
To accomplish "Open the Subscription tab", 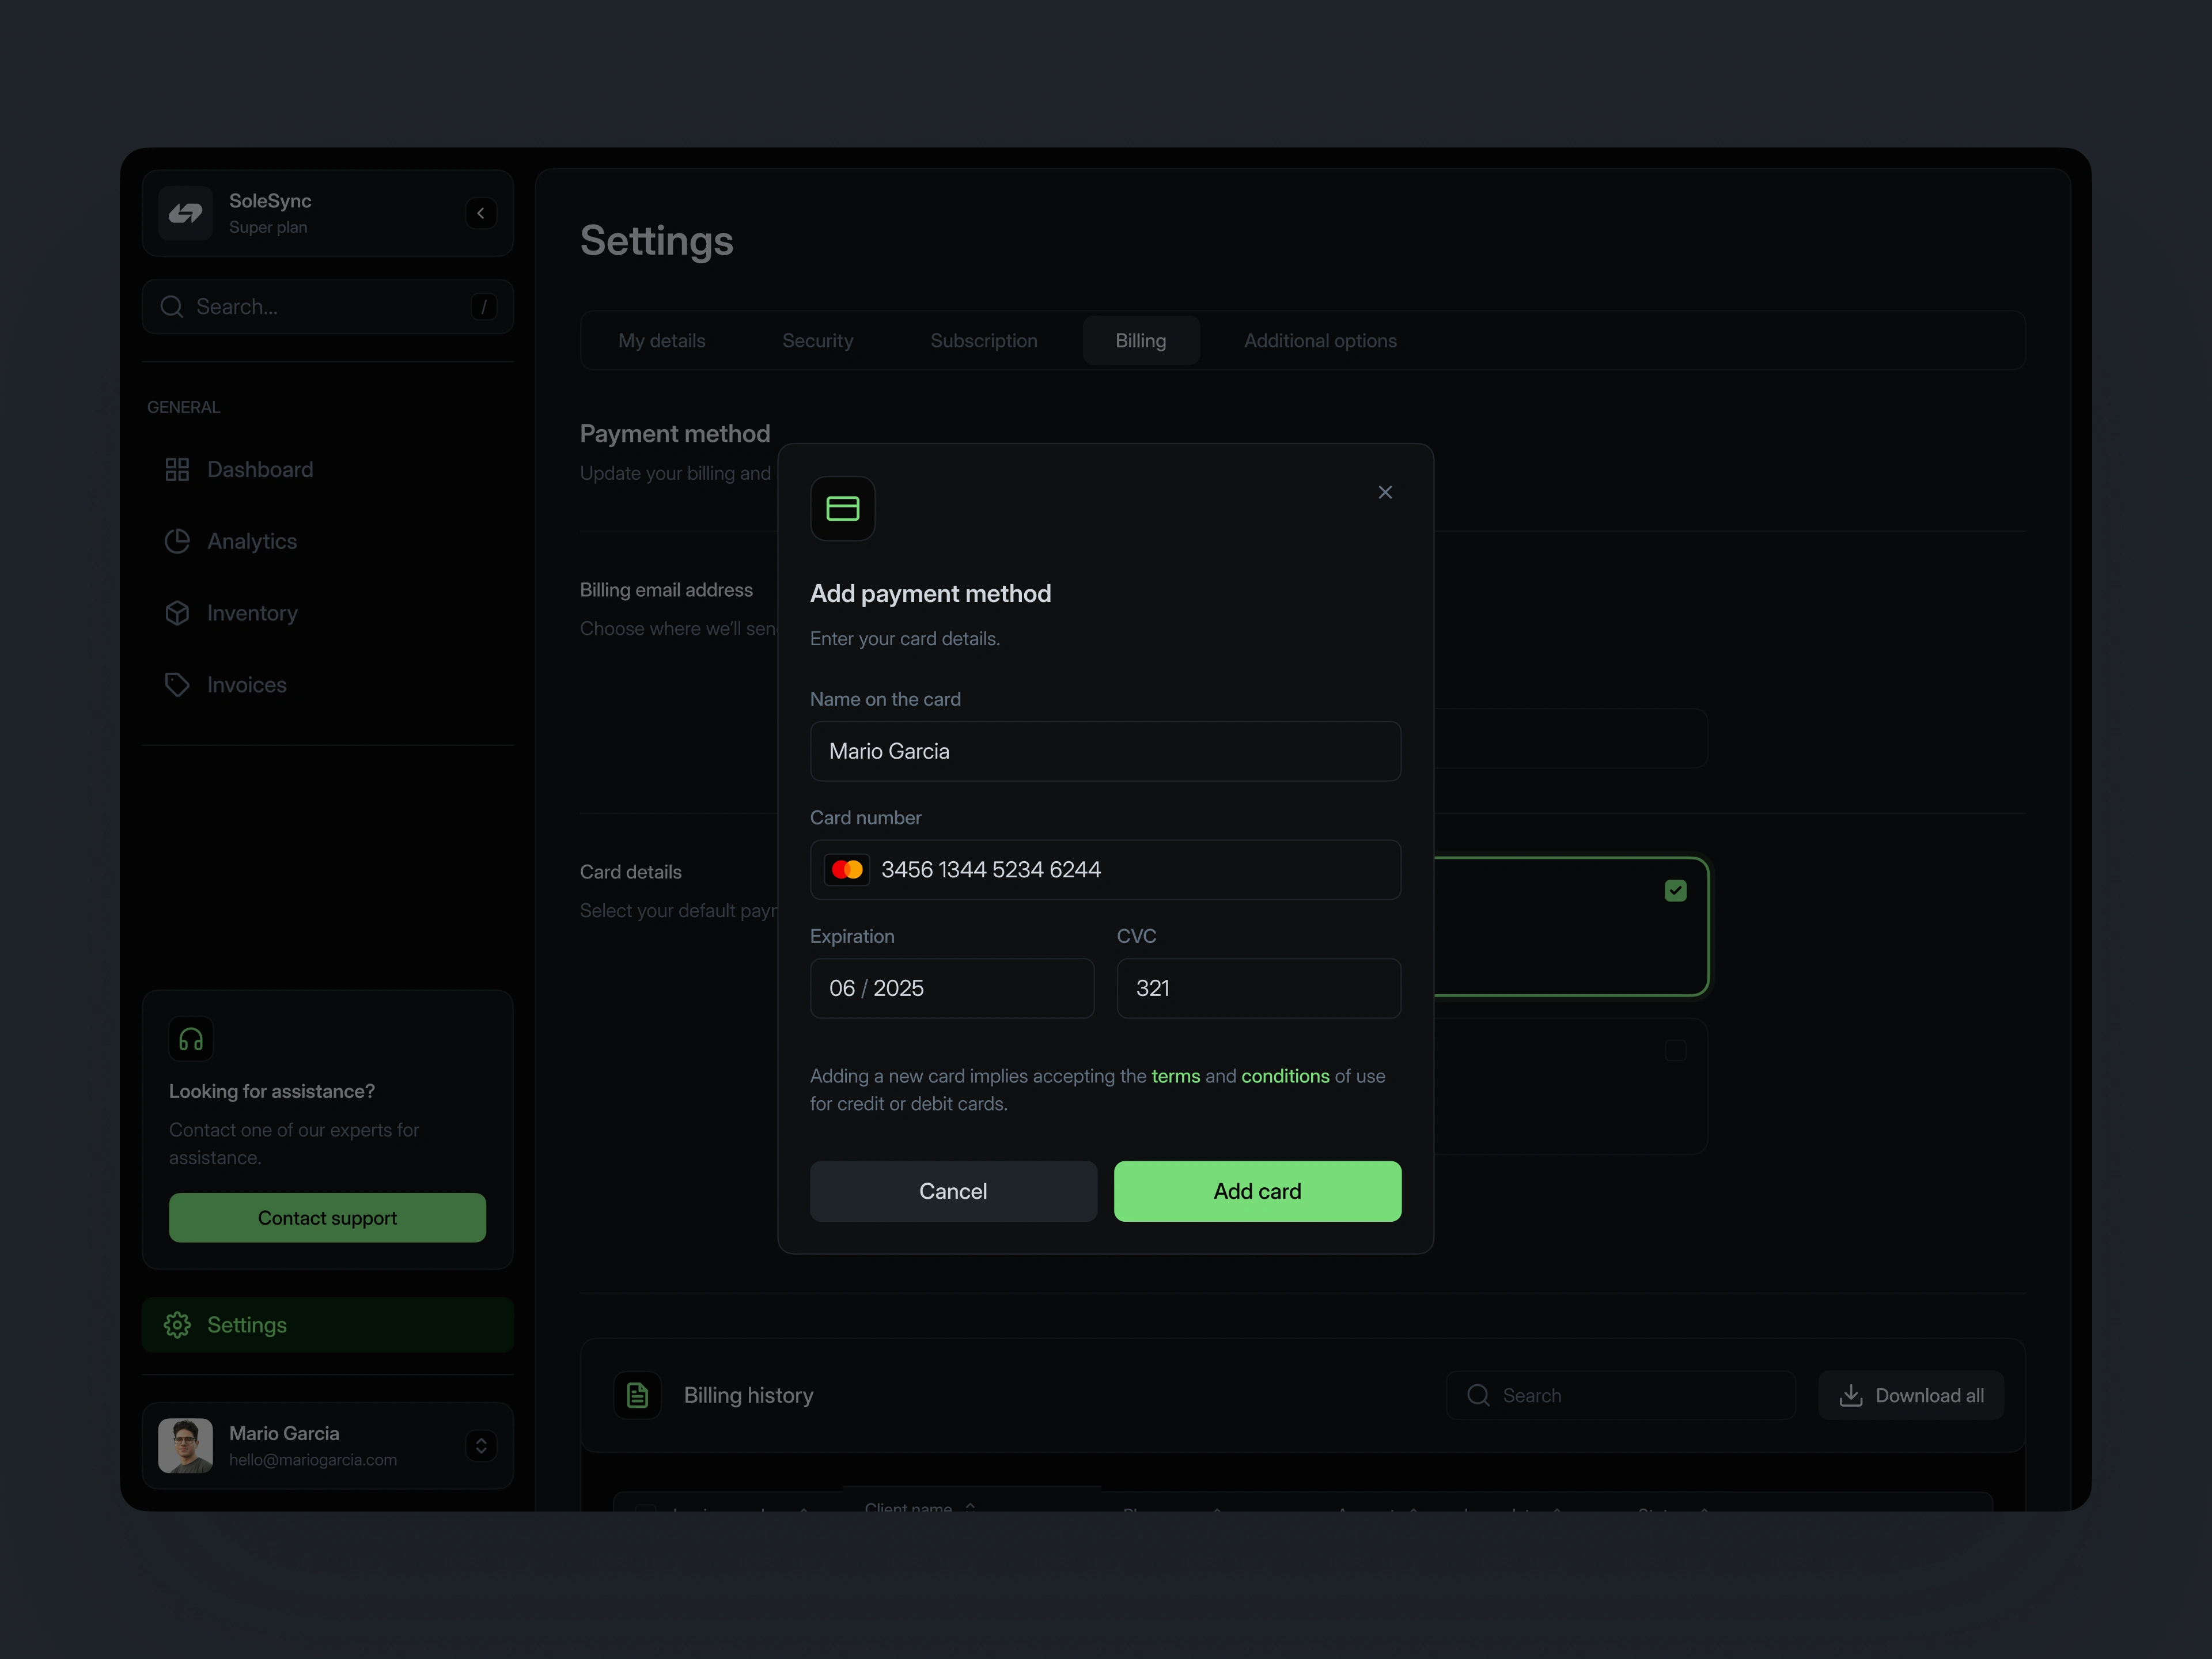I will click(x=983, y=341).
